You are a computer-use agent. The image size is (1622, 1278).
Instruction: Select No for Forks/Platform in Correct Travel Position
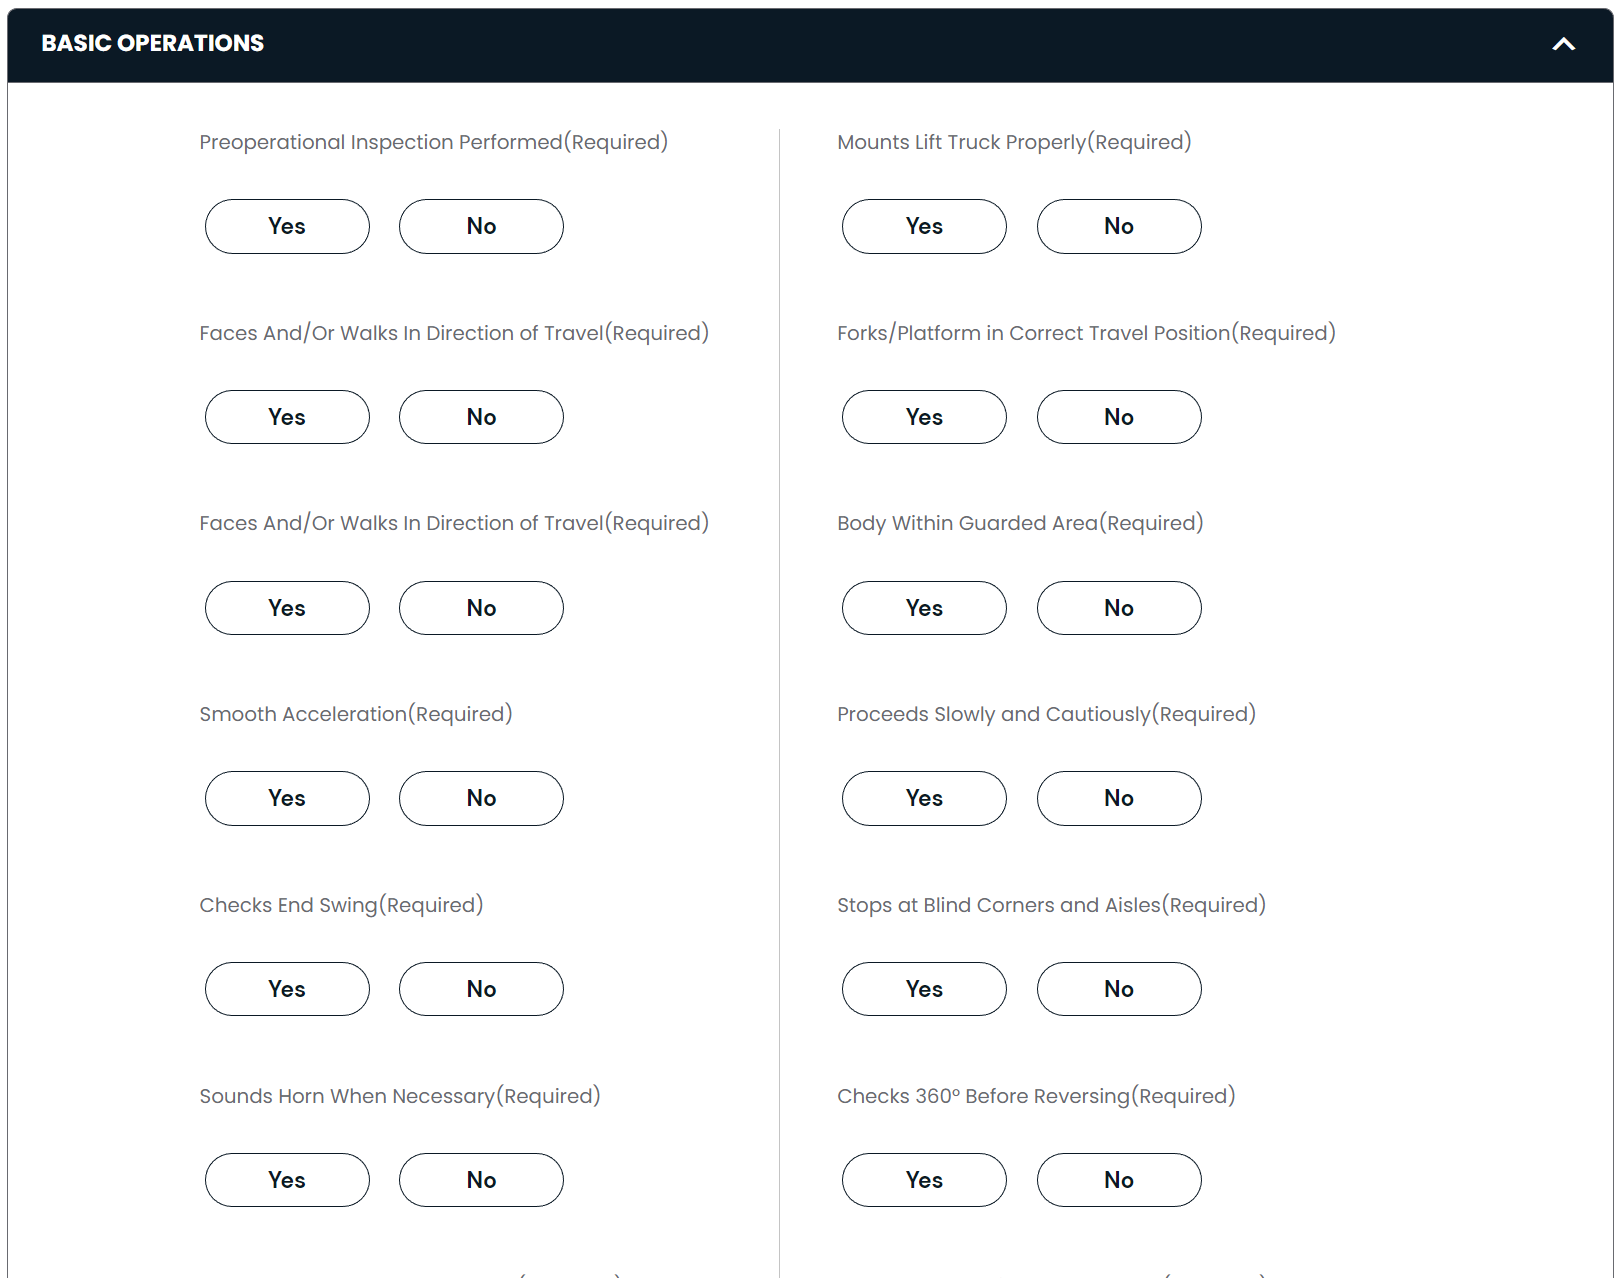click(1118, 417)
